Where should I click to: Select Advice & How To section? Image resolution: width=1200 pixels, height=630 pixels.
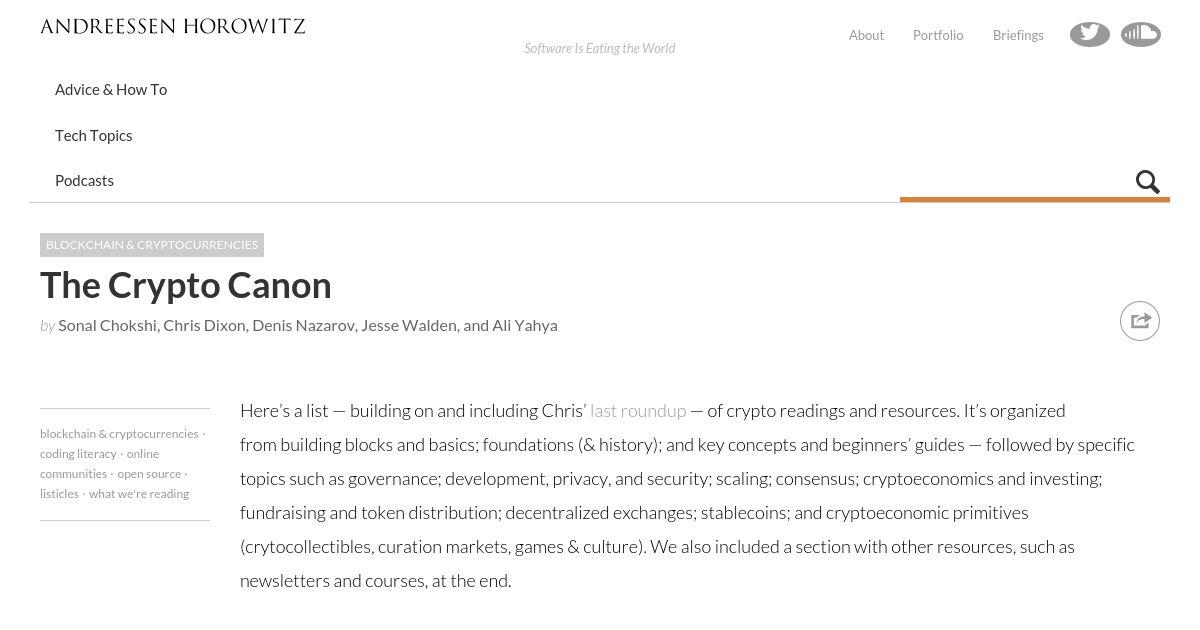coord(111,89)
